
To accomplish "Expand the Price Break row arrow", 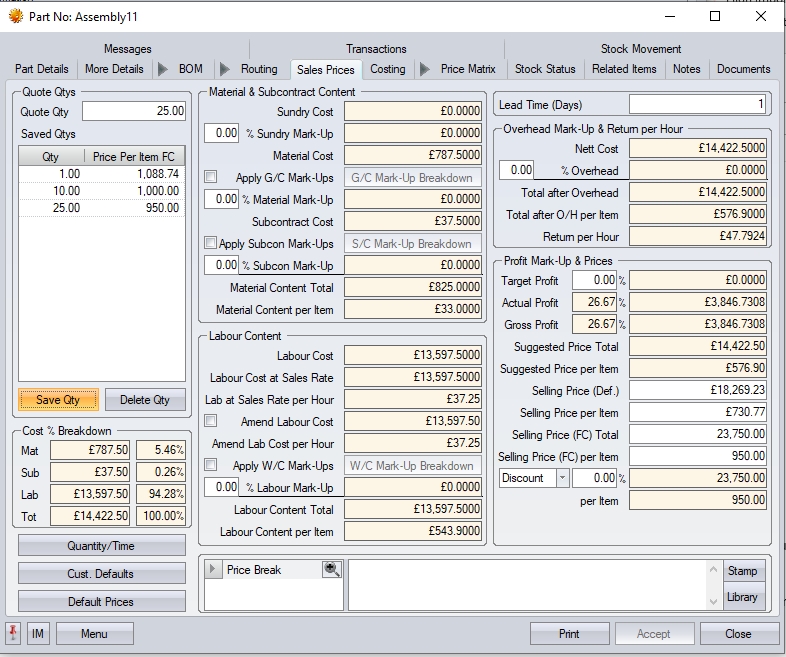I will point(212,570).
